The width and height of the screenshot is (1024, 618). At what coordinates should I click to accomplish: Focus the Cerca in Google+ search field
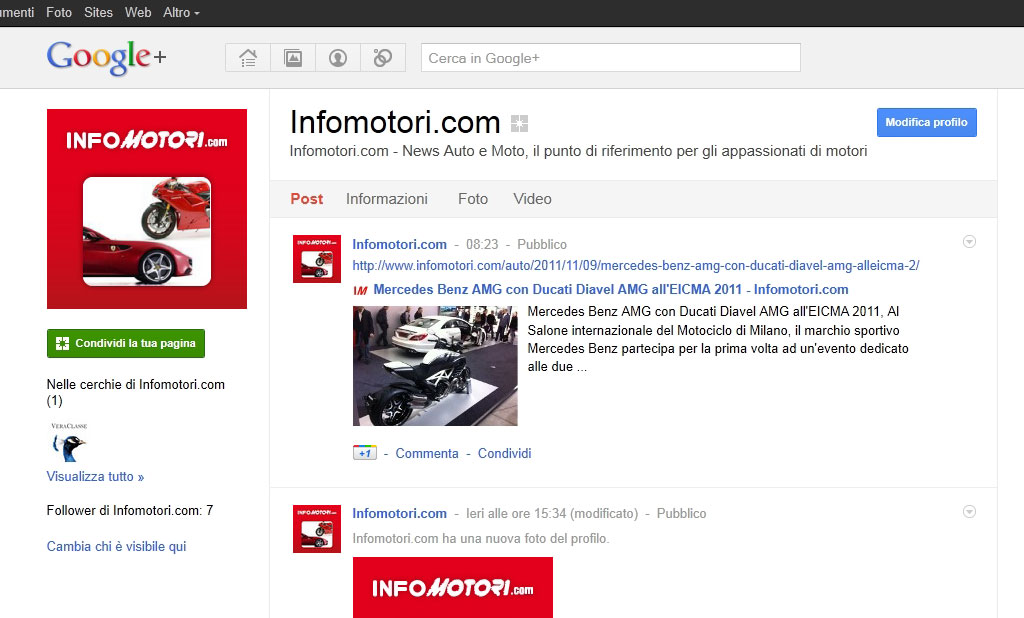tap(610, 58)
